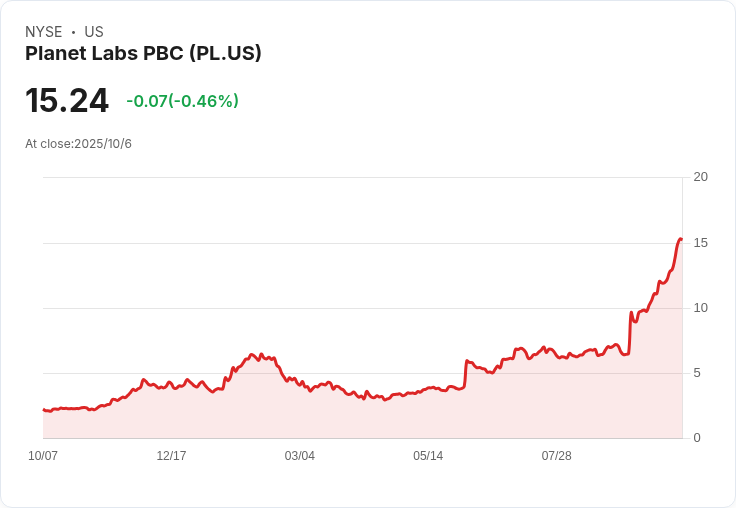Click the starting point of the price line

tap(44, 410)
